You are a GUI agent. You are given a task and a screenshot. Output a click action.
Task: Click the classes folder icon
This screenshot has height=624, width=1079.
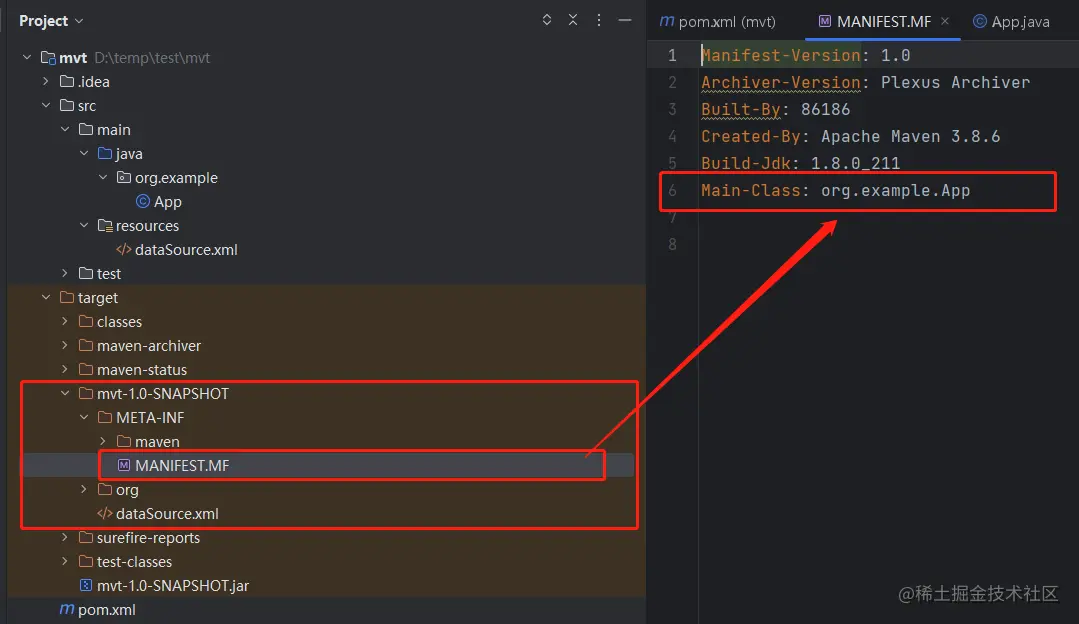pos(86,321)
